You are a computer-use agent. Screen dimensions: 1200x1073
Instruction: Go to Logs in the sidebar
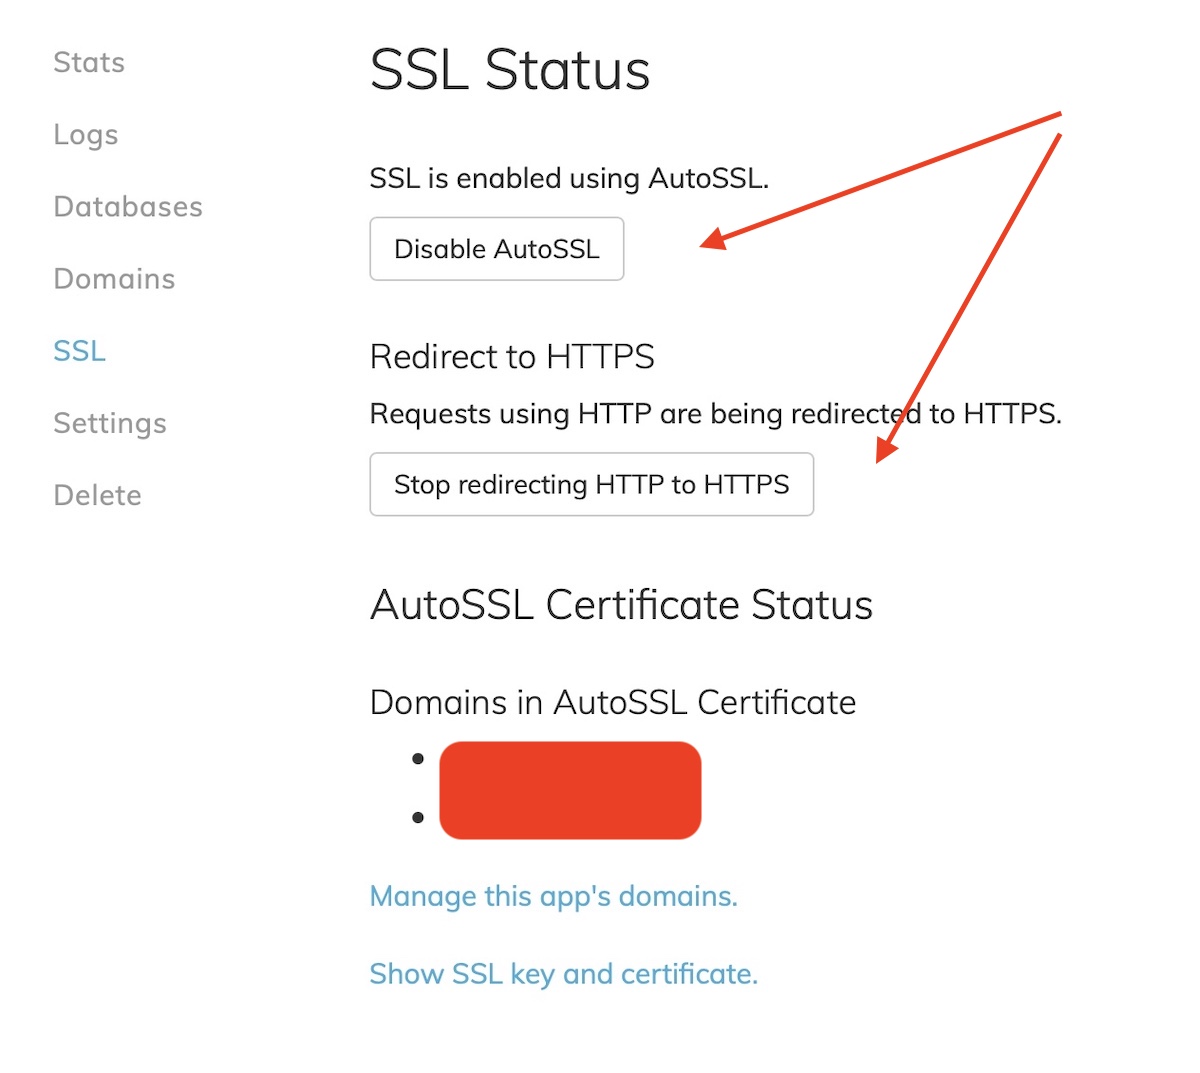point(86,135)
